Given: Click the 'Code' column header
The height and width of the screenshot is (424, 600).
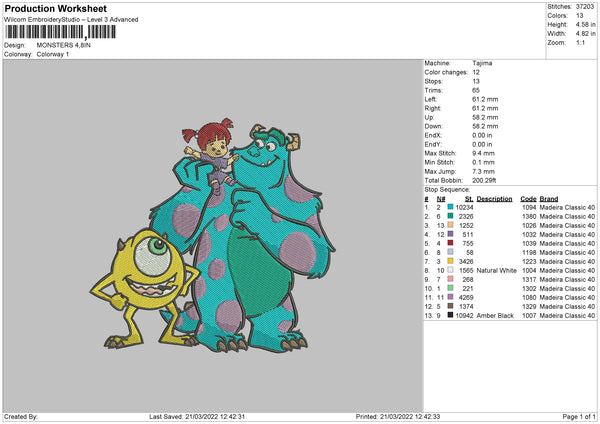Looking at the screenshot, I should click(528, 199).
